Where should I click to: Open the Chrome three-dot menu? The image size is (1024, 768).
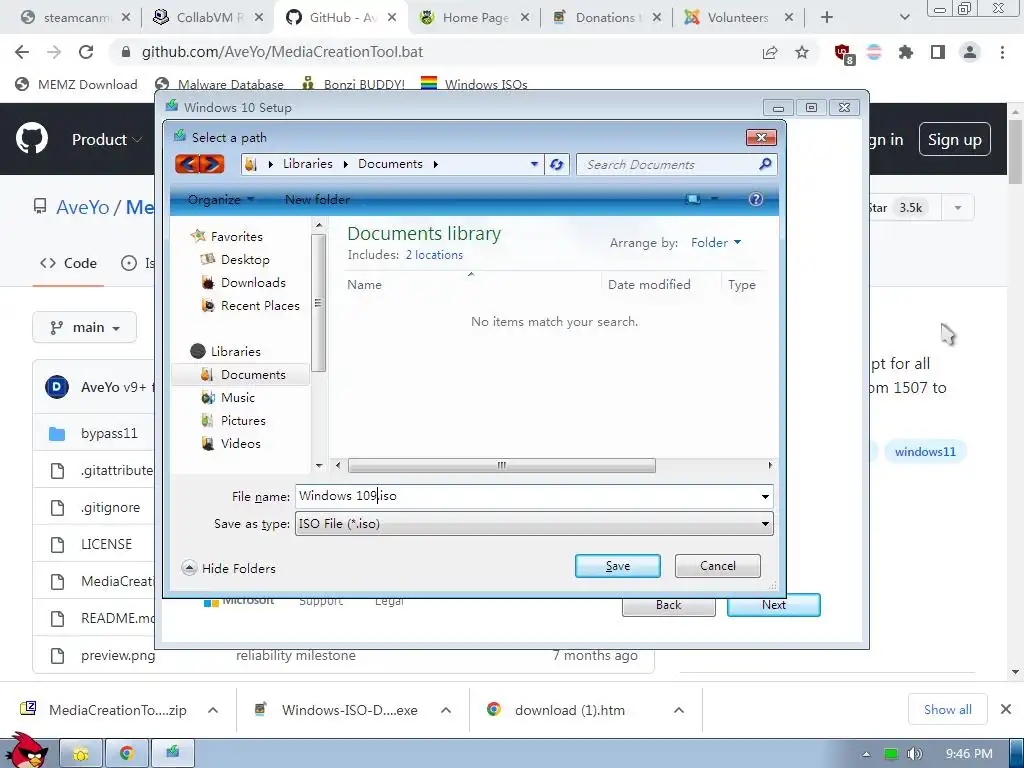pyautogui.click(x=1002, y=52)
